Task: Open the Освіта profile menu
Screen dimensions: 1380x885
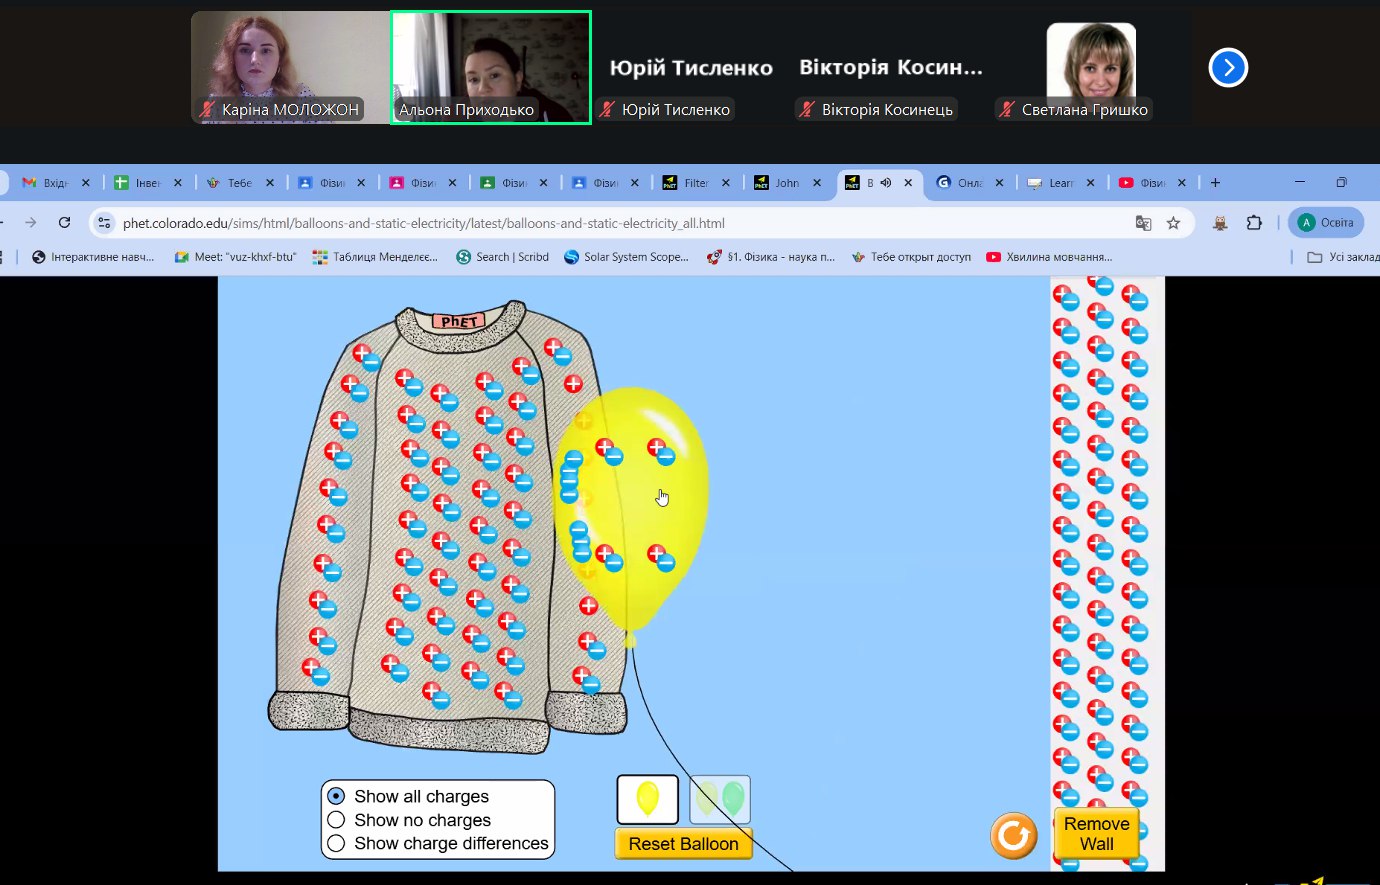Action: (1326, 223)
